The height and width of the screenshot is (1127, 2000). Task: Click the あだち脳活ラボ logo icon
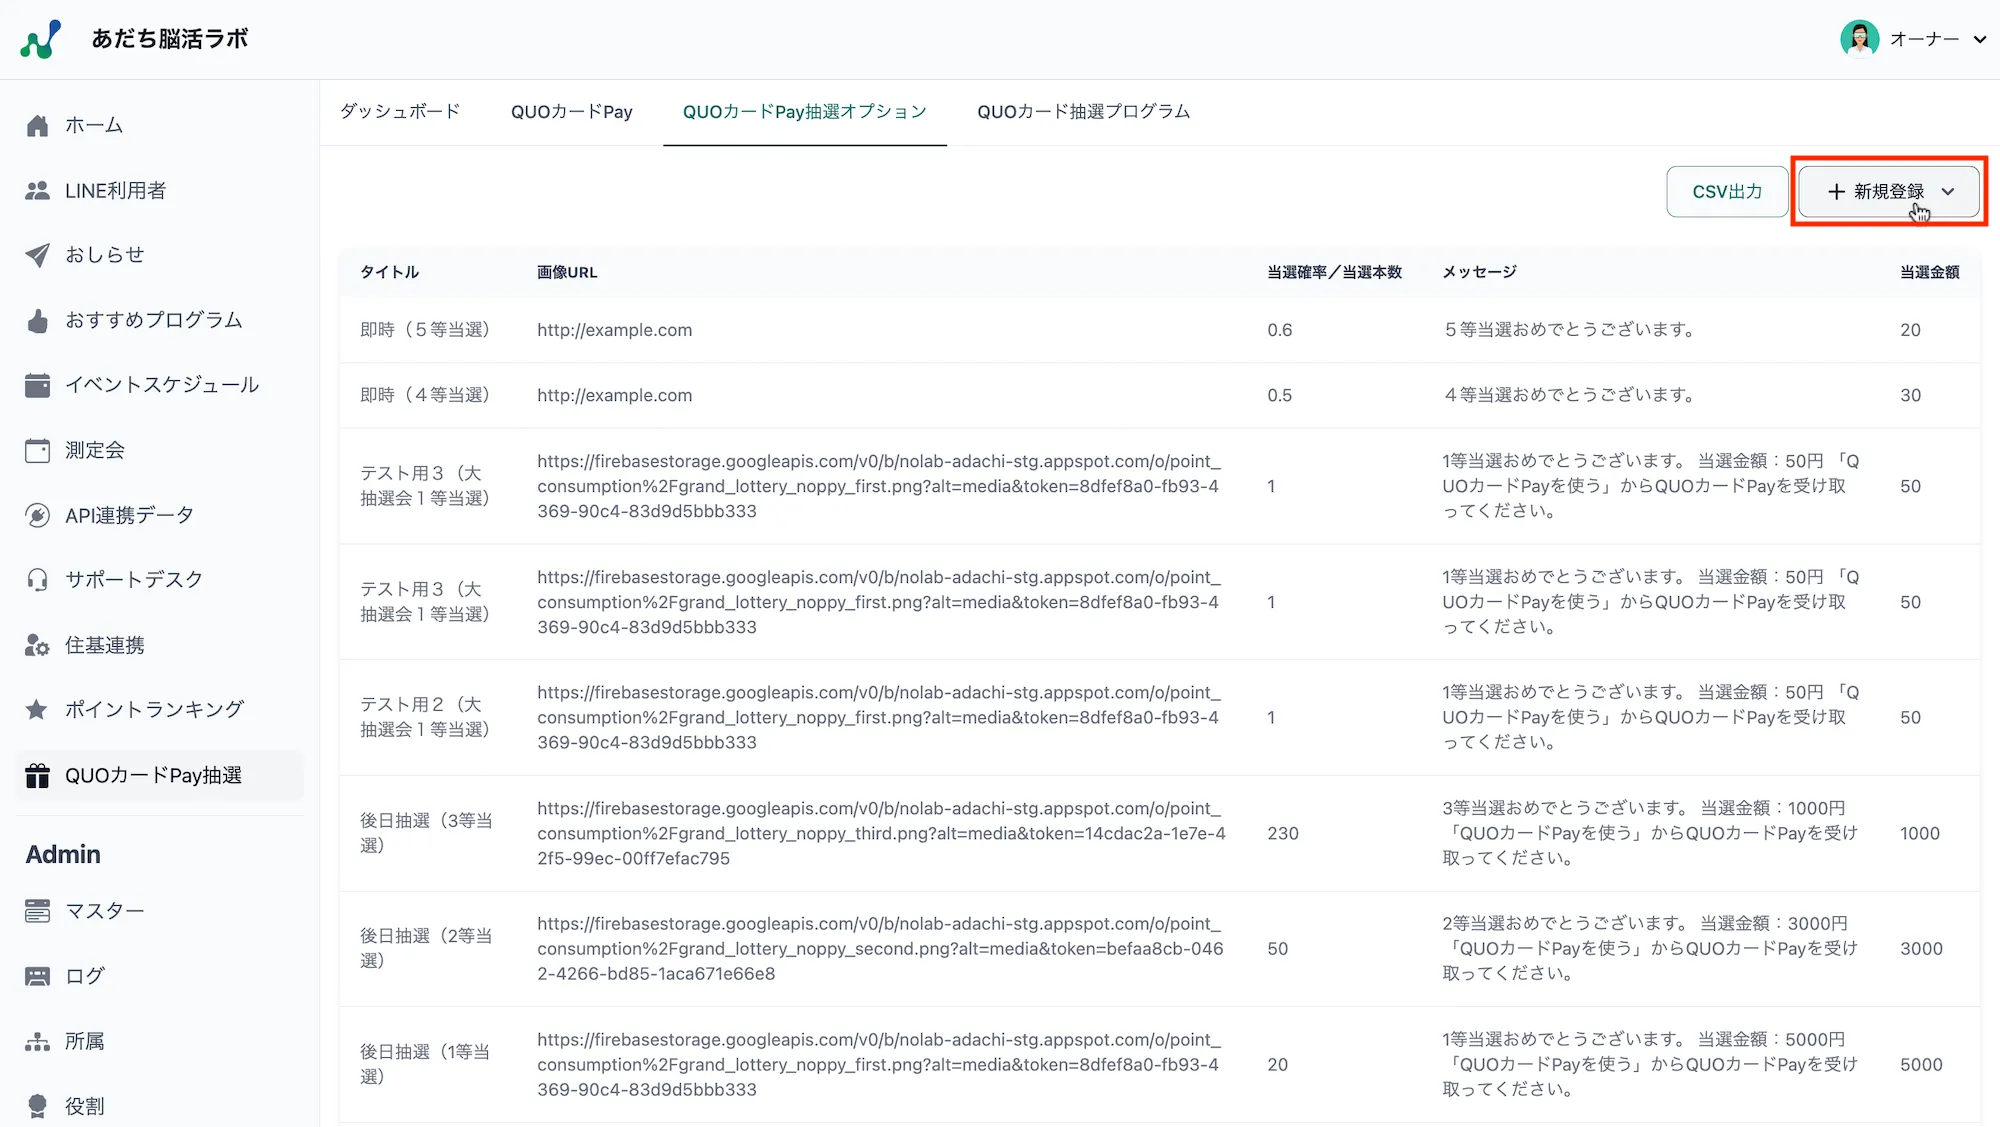(41, 39)
